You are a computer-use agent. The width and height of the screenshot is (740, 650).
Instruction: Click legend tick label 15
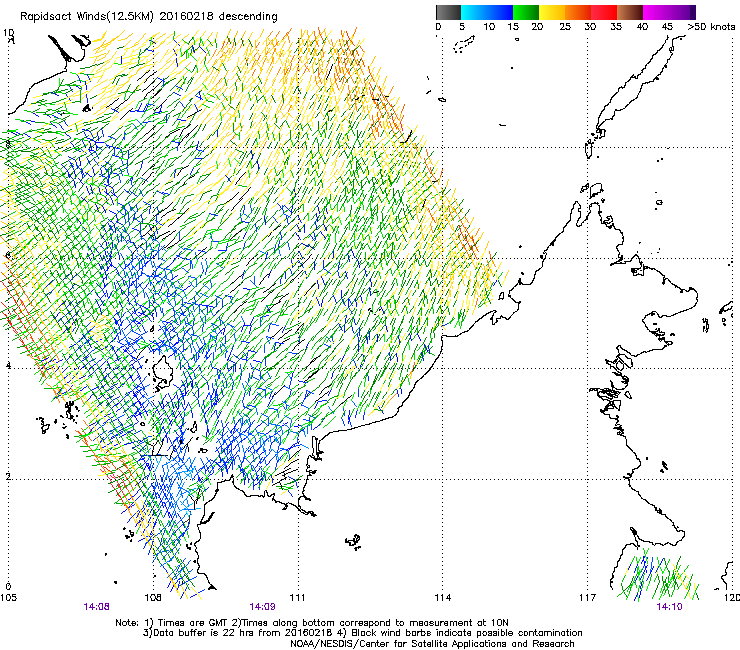click(x=513, y=26)
